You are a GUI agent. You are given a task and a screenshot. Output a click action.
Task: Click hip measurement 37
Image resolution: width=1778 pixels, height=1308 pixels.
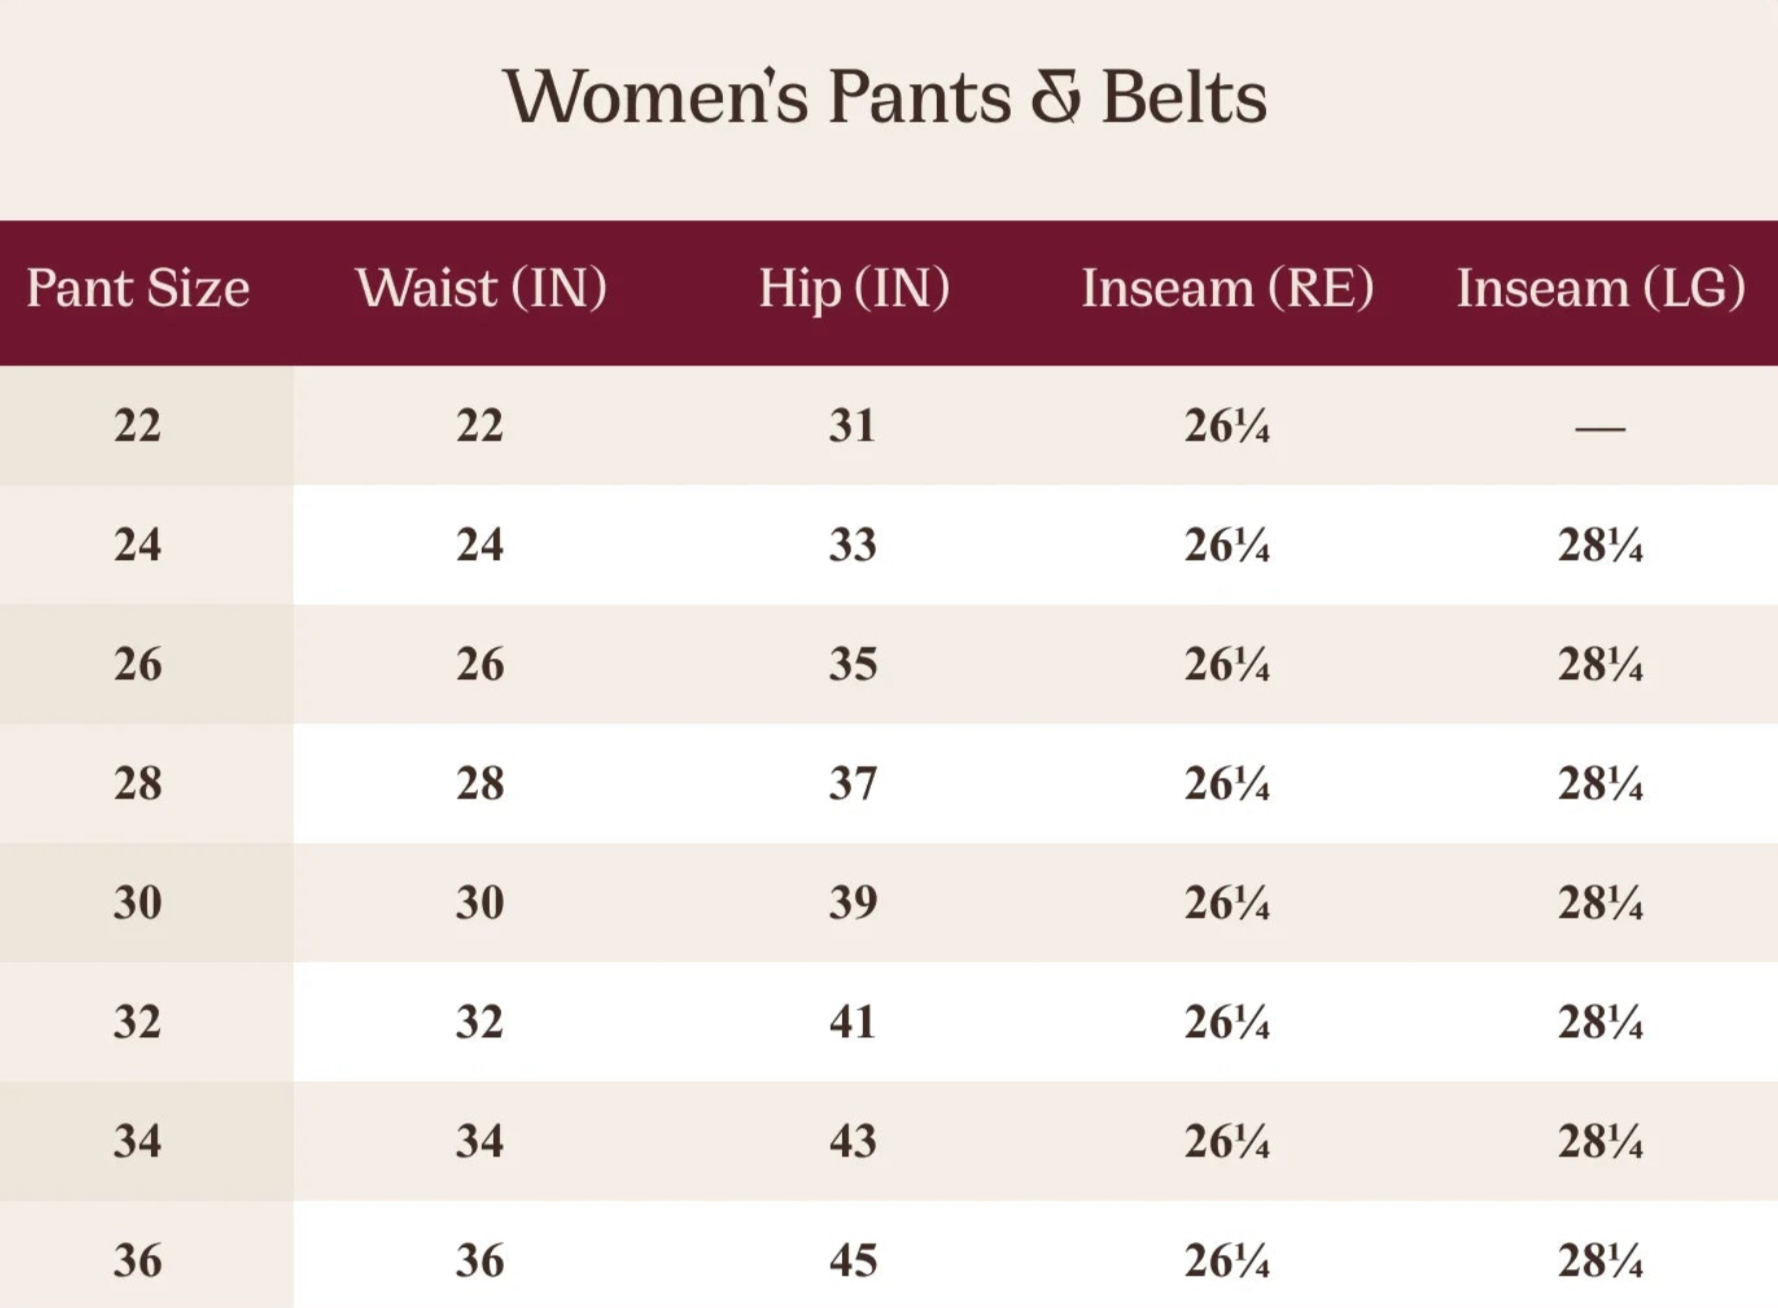point(853,783)
